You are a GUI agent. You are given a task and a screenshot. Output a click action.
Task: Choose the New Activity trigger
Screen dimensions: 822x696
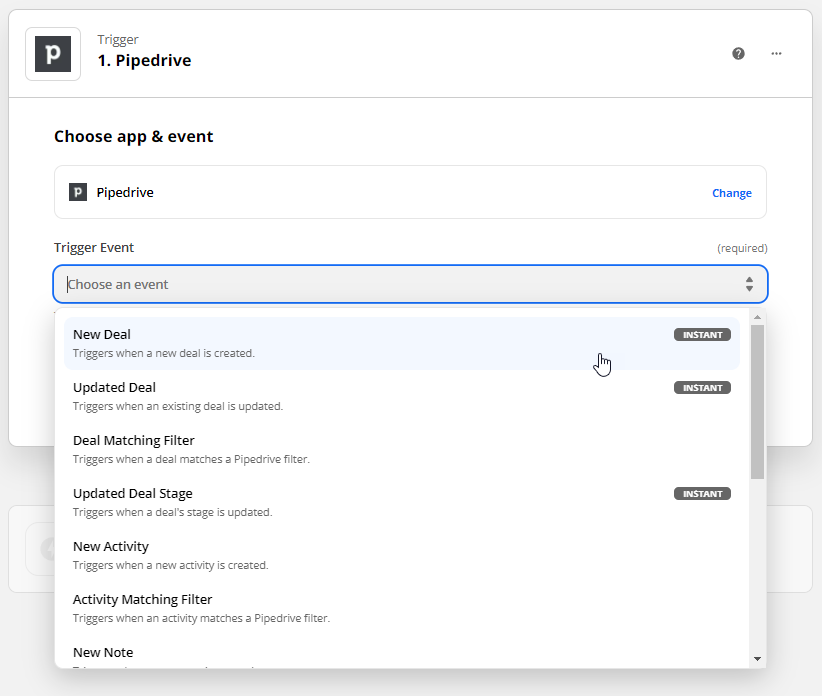point(300,555)
